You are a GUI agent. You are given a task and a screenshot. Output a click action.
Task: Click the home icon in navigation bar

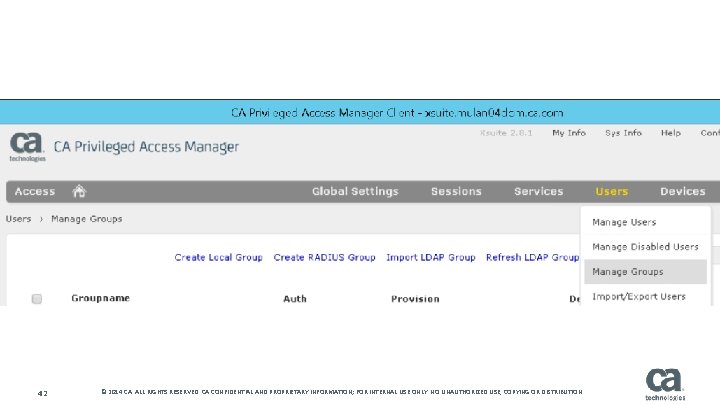(79, 191)
